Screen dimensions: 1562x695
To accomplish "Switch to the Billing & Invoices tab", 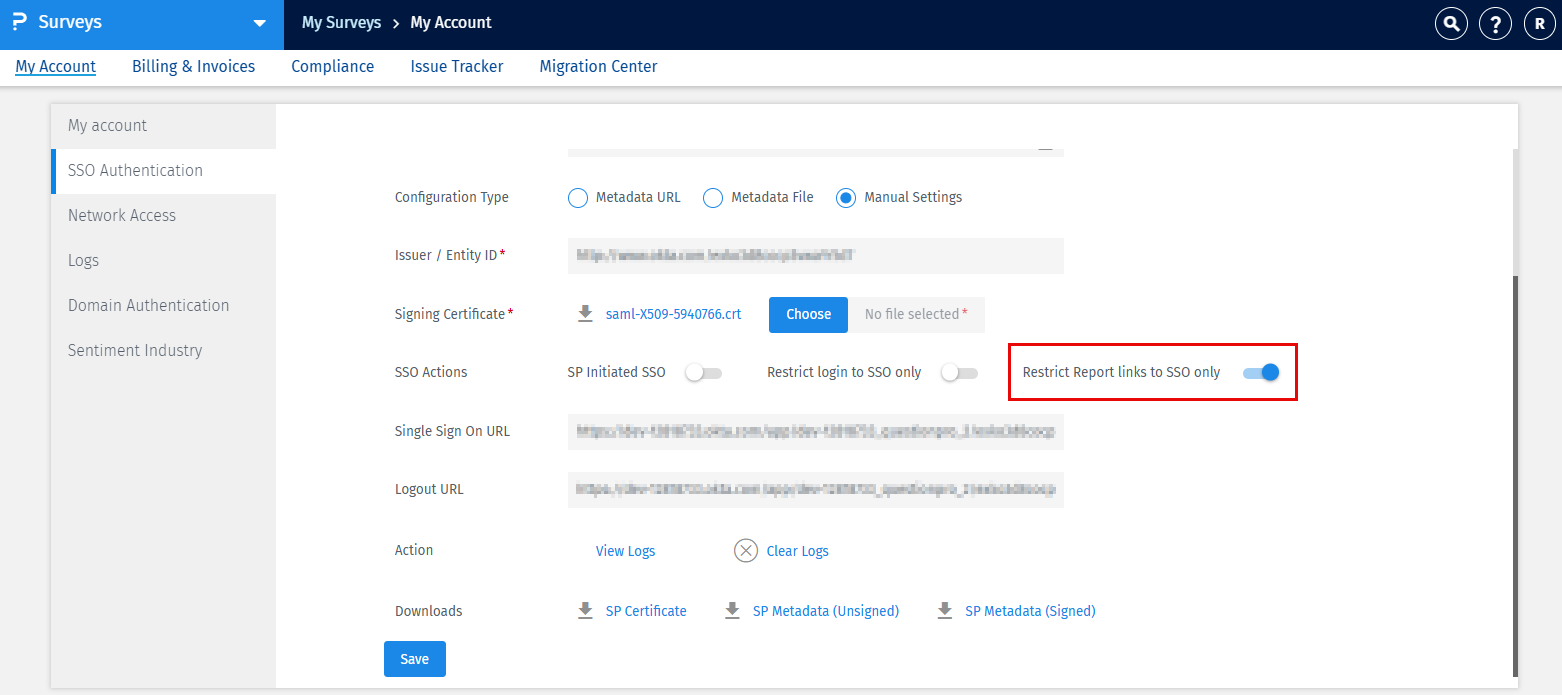I will 193,66.
